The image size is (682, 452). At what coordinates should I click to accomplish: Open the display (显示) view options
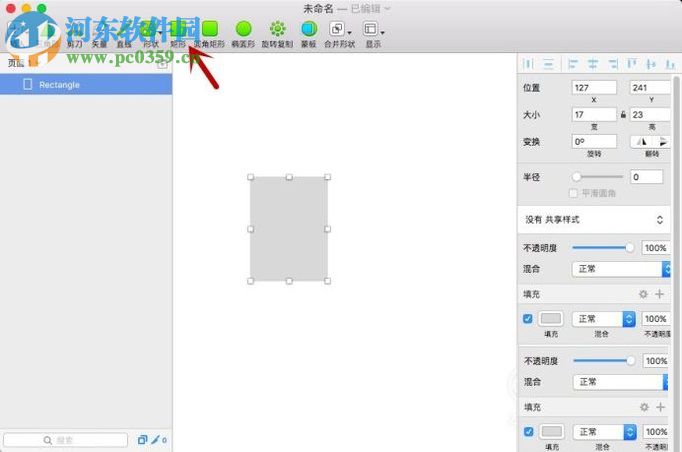tap(373, 34)
